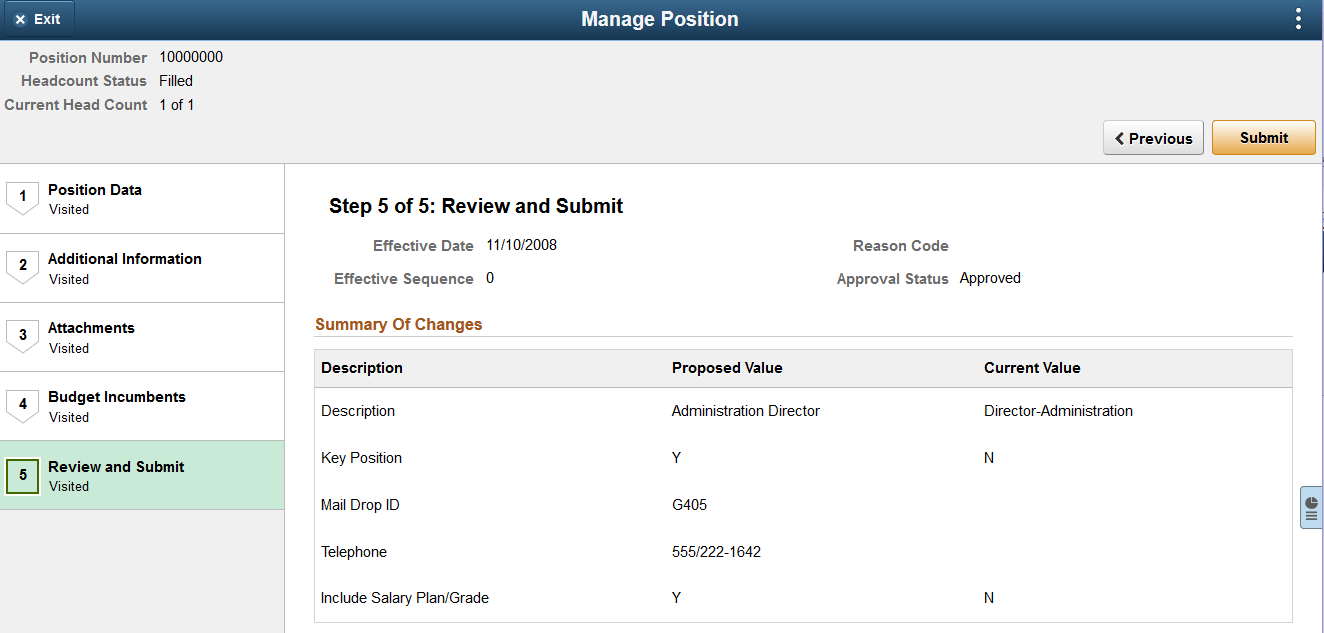Submit the position changes

click(1264, 138)
